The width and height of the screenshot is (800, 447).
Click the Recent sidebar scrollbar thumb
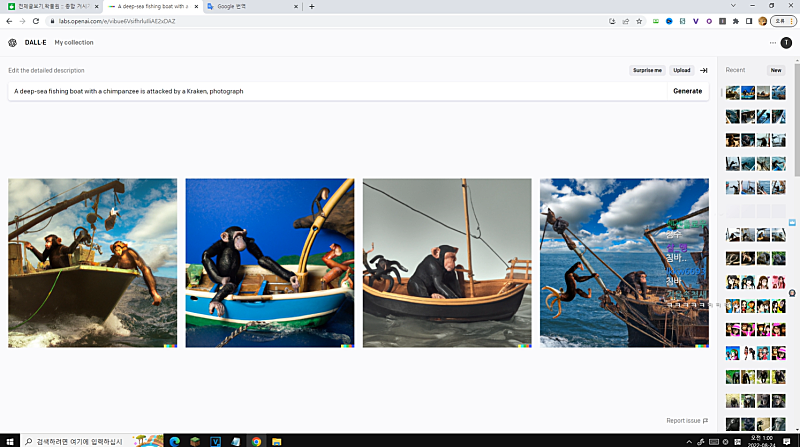coord(797,120)
